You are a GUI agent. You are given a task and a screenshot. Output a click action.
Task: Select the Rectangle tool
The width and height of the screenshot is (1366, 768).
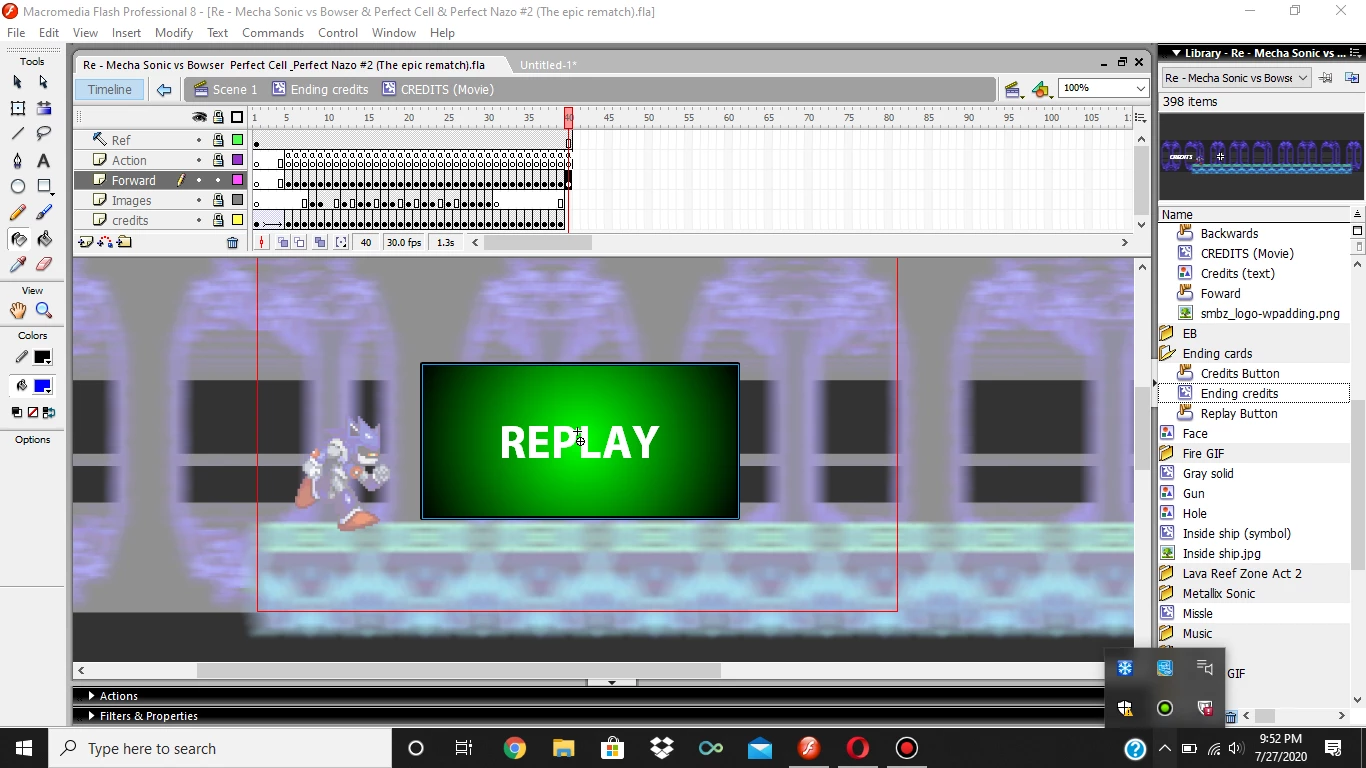coord(43,186)
